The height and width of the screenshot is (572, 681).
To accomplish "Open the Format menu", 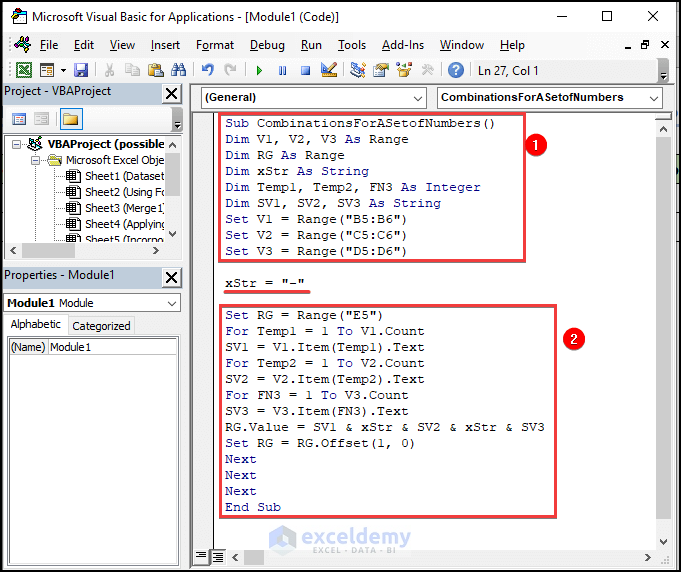I will pos(215,45).
